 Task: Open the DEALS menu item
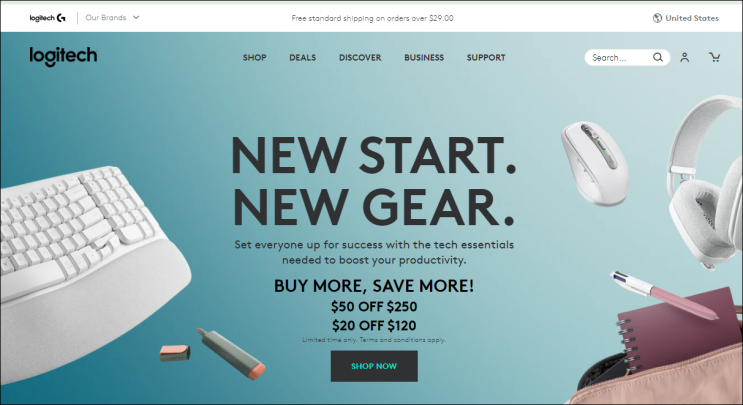click(302, 57)
